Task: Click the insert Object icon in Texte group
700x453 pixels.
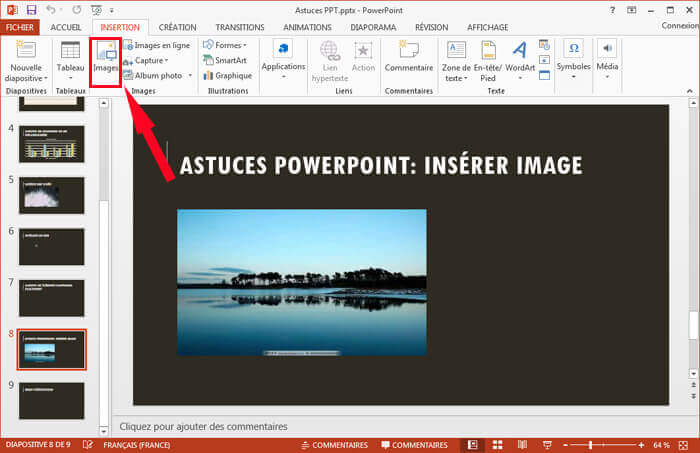Action: pos(544,75)
